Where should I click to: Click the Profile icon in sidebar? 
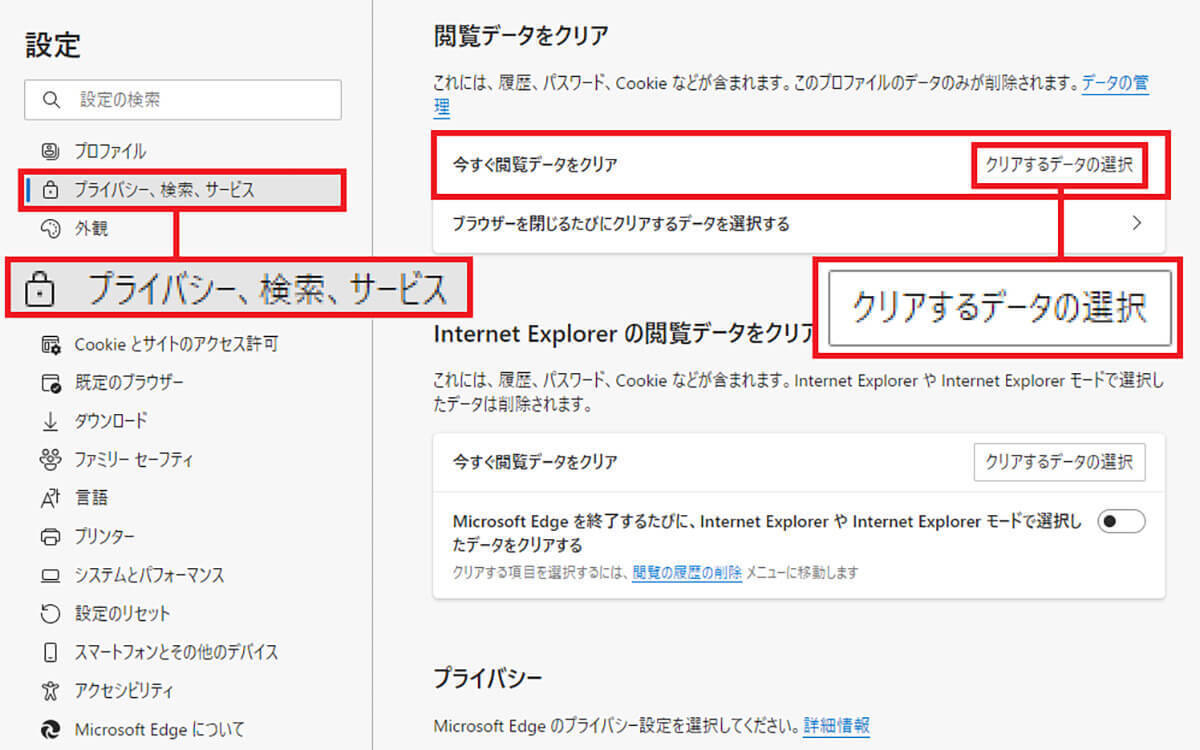tap(50, 151)
